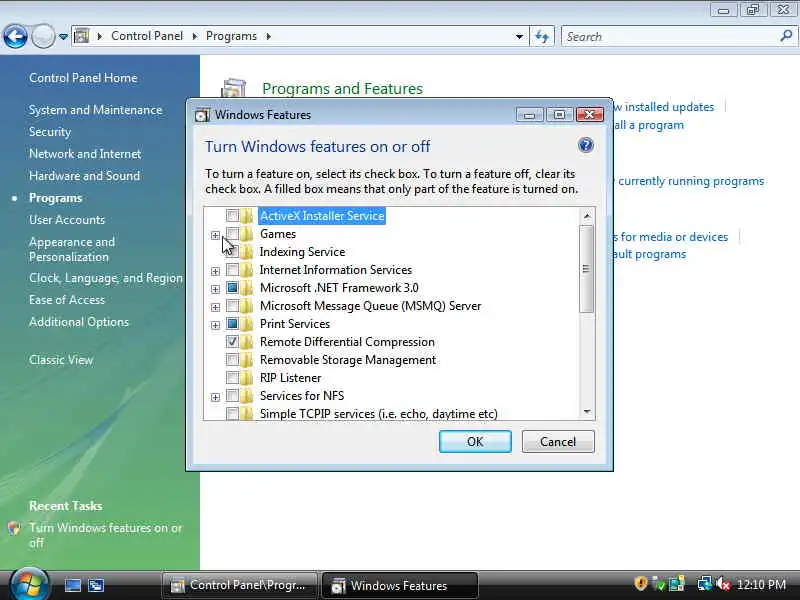Toggle Removable Storage Management checkbox
The height and width of the screenshot is (600, 800).
pos(232,360)
